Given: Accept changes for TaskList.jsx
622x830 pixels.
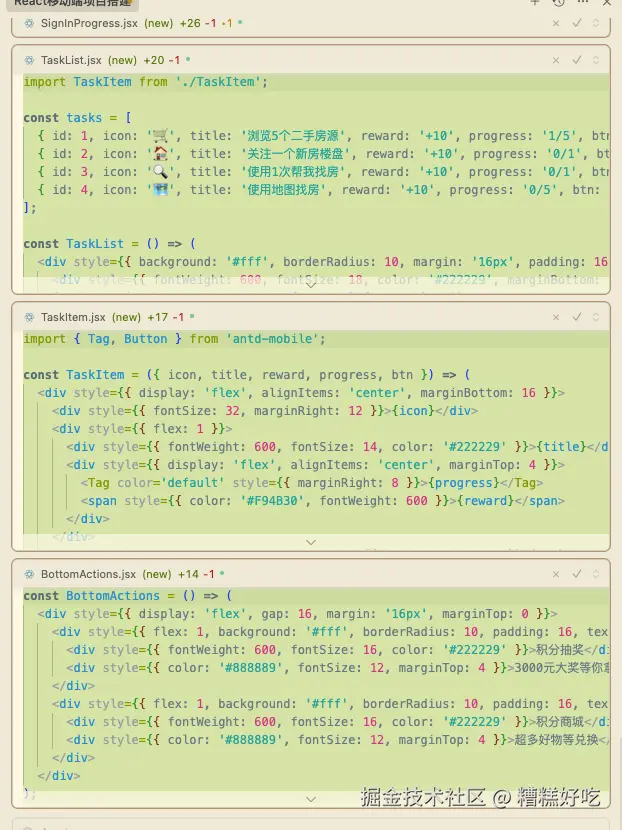Looking at the screenshot, I should click(577, 60).
